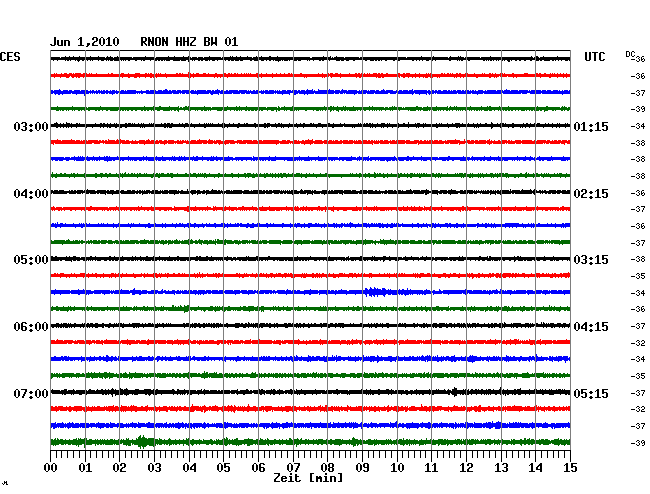Click the 03:00 local time label
Image resolution: width=650 pixels, height=494 pixels.
point(31,126)
